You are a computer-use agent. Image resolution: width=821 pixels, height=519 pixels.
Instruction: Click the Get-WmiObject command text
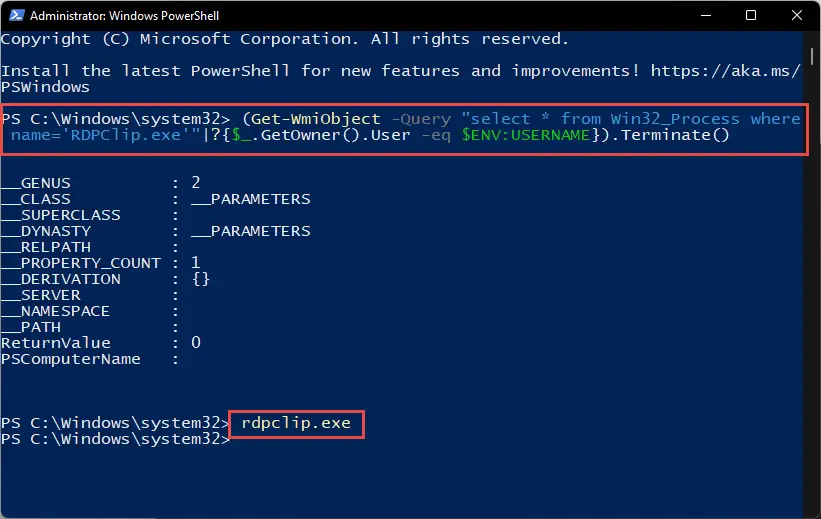[316, 119]
